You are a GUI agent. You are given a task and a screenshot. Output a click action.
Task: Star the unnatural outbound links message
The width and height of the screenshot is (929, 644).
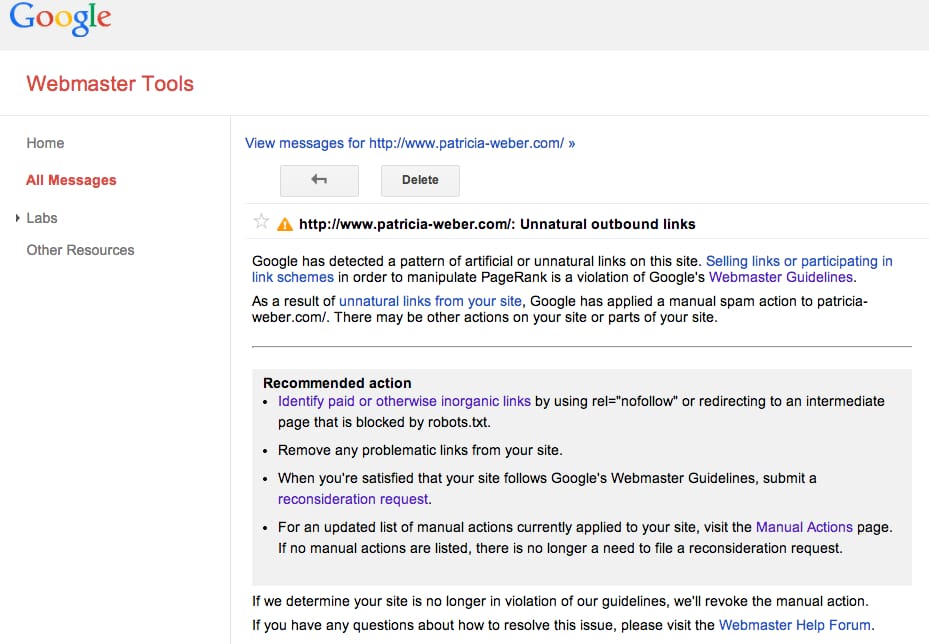pos(261,223)
